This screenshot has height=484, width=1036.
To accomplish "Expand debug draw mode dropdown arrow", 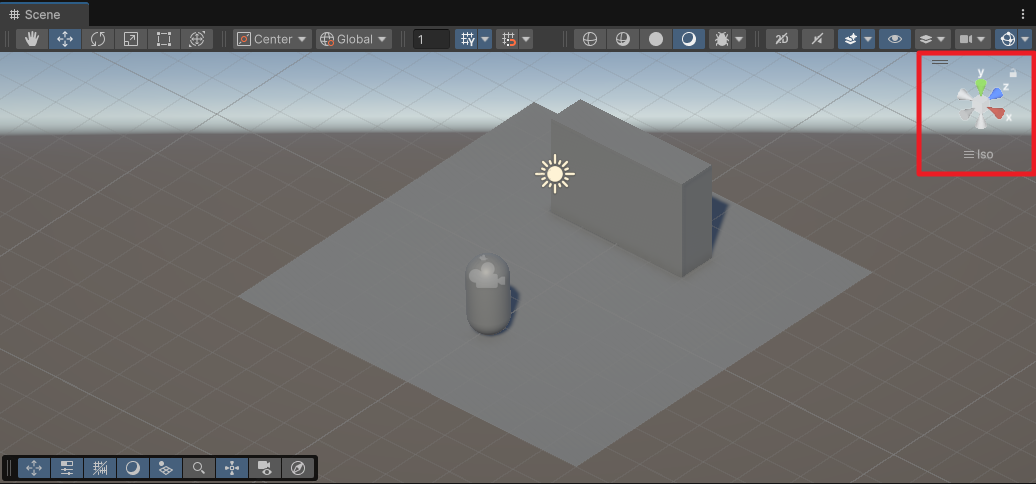I will click(x=739, y=39).
